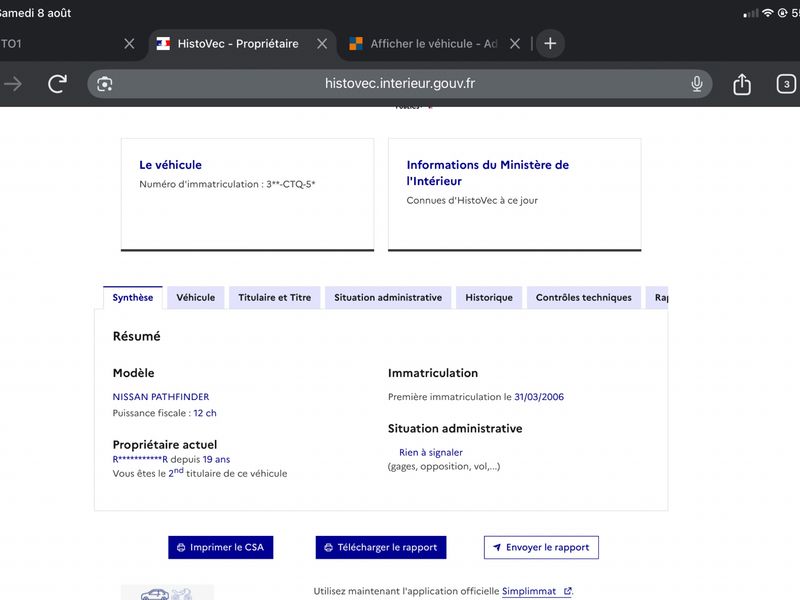
Task: Click the Rien à signaler status text
Action: 431,452
